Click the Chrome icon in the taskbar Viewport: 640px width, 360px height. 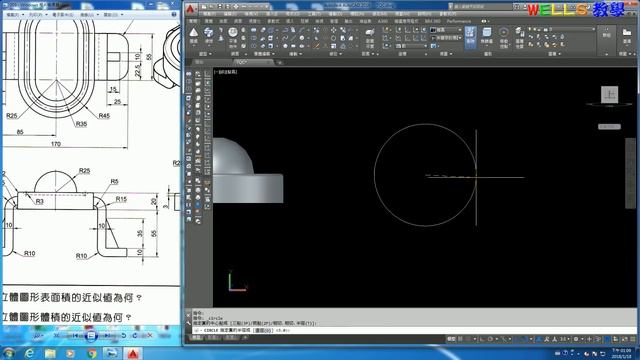pos(92,353)
